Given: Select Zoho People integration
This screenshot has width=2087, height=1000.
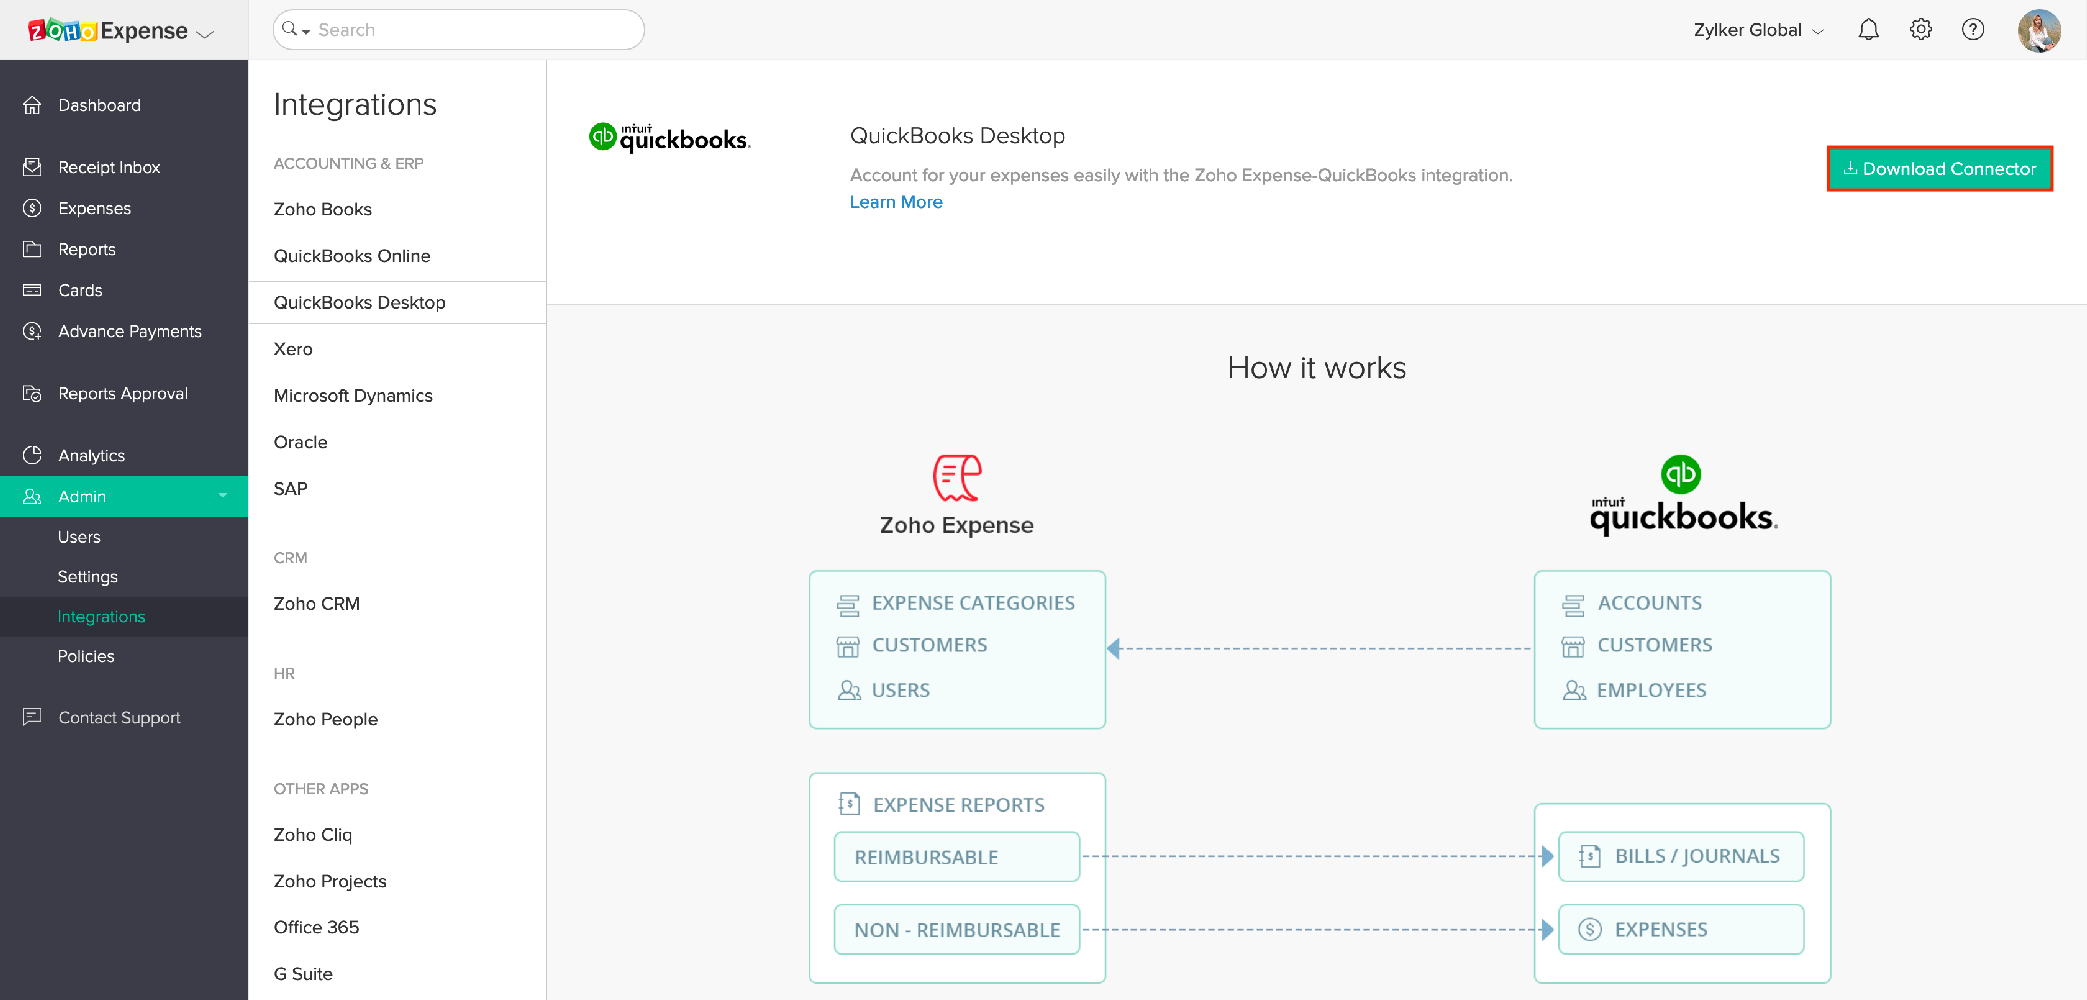Looking at the screenshot, I should click(326, 719).
